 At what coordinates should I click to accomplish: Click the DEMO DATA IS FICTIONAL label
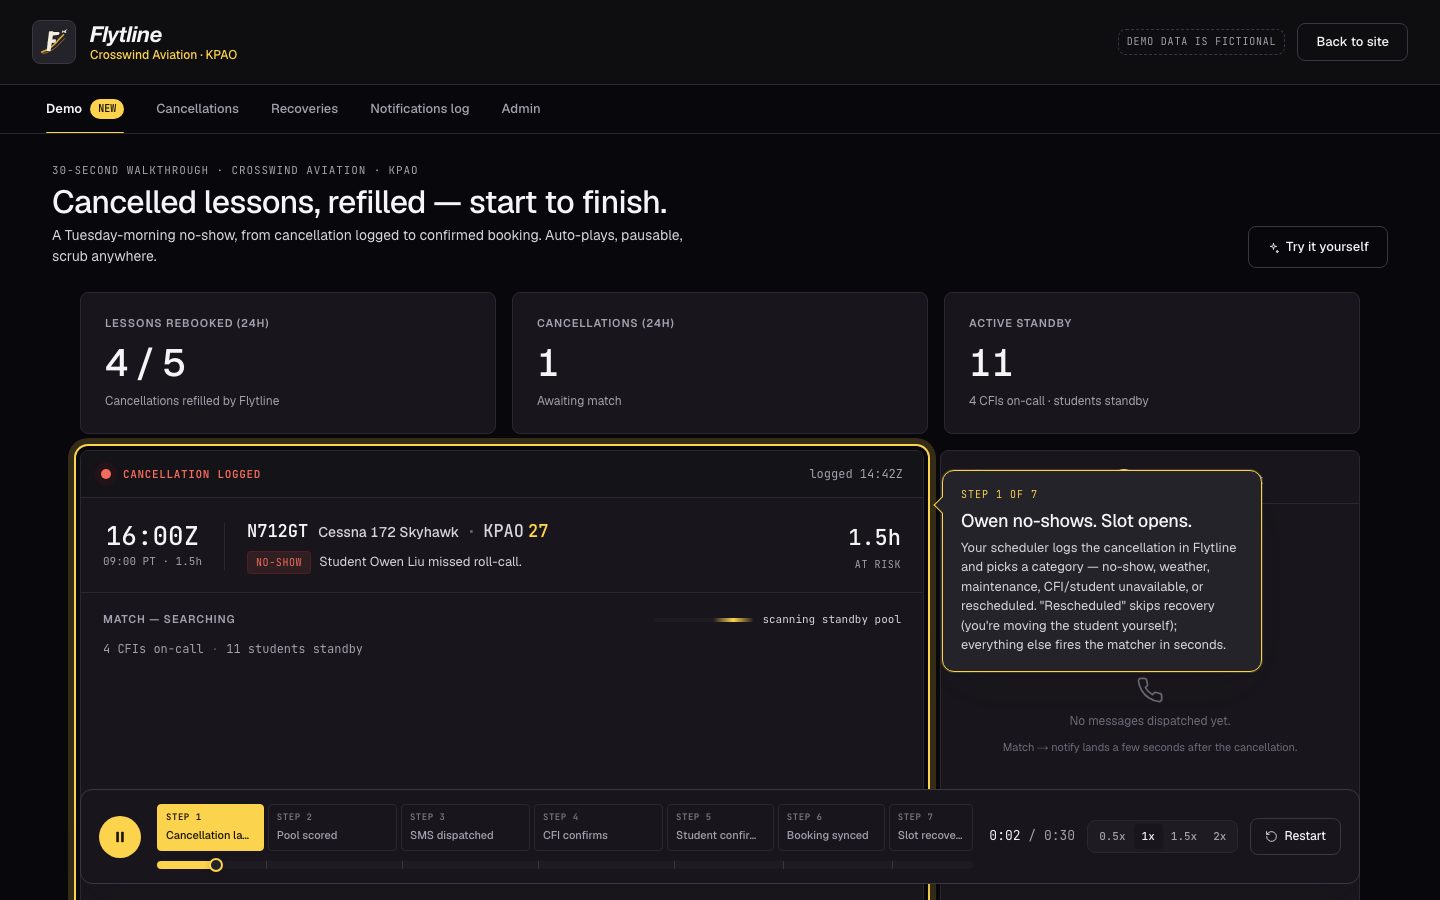(x=1201, y=42)
